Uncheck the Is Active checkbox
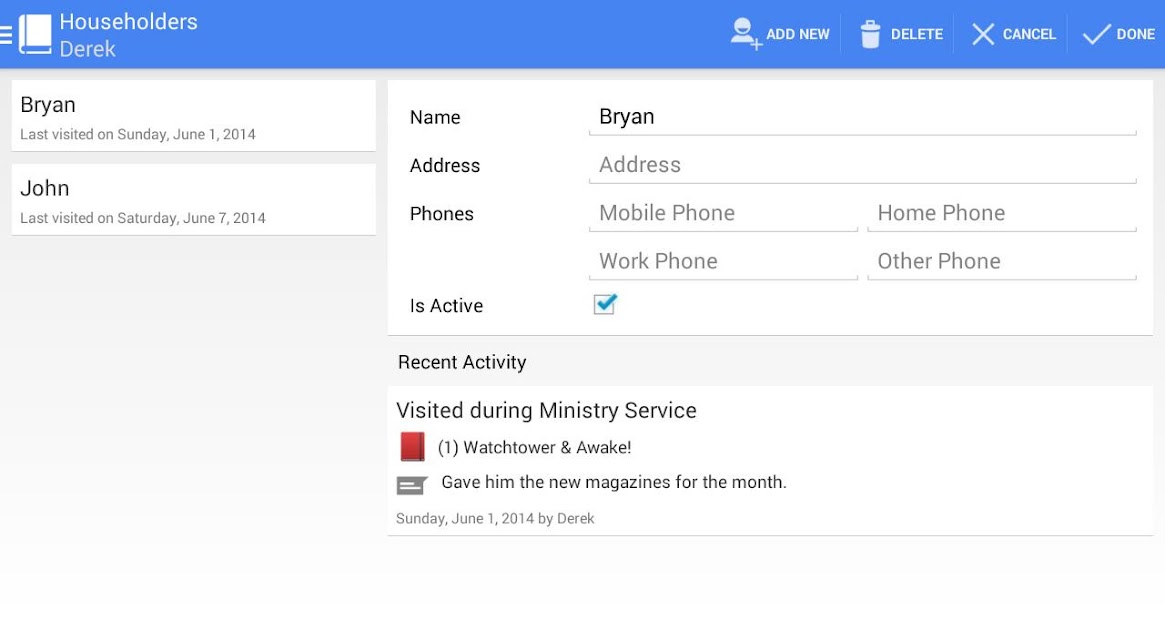1165x640 pixels. [605, 304]
